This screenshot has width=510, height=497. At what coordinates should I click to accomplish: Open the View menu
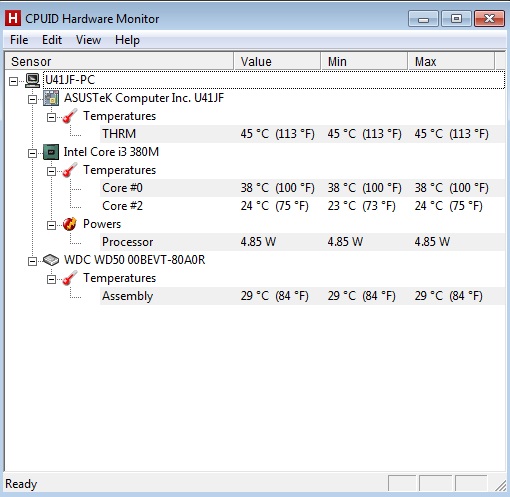coord(88,40)
